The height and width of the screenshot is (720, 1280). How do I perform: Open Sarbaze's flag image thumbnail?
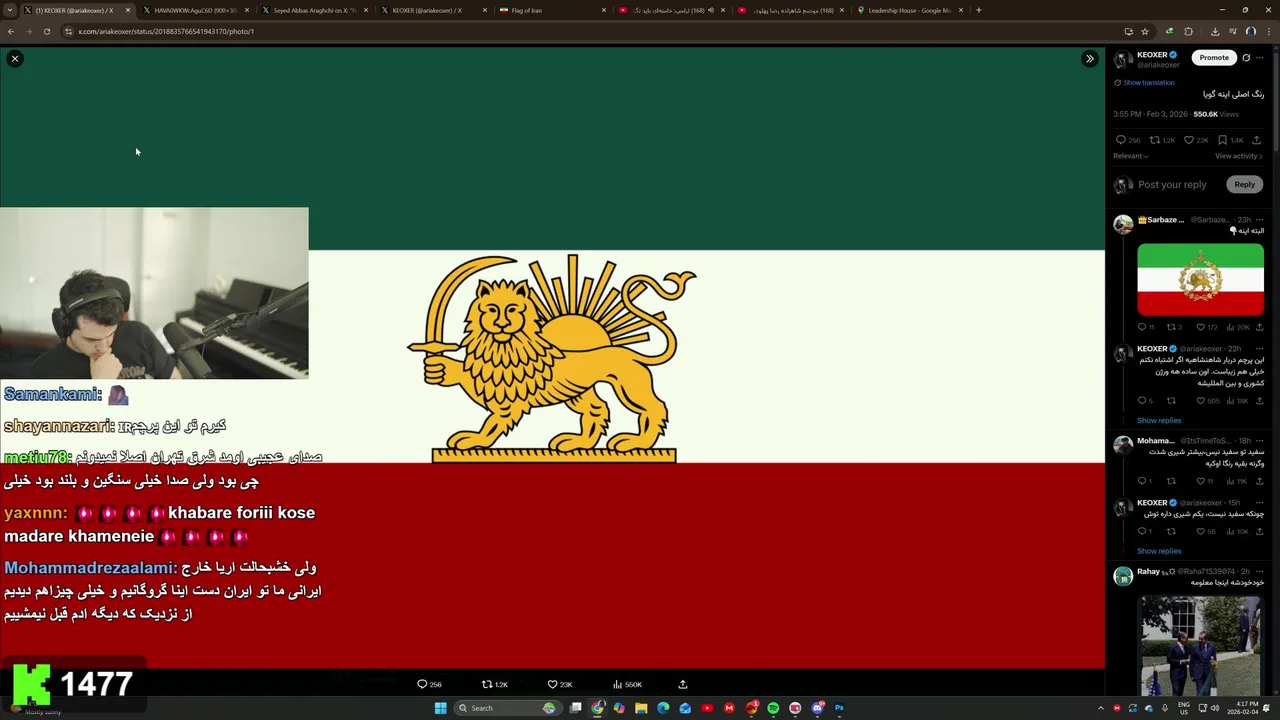(x=1200, y=279)
